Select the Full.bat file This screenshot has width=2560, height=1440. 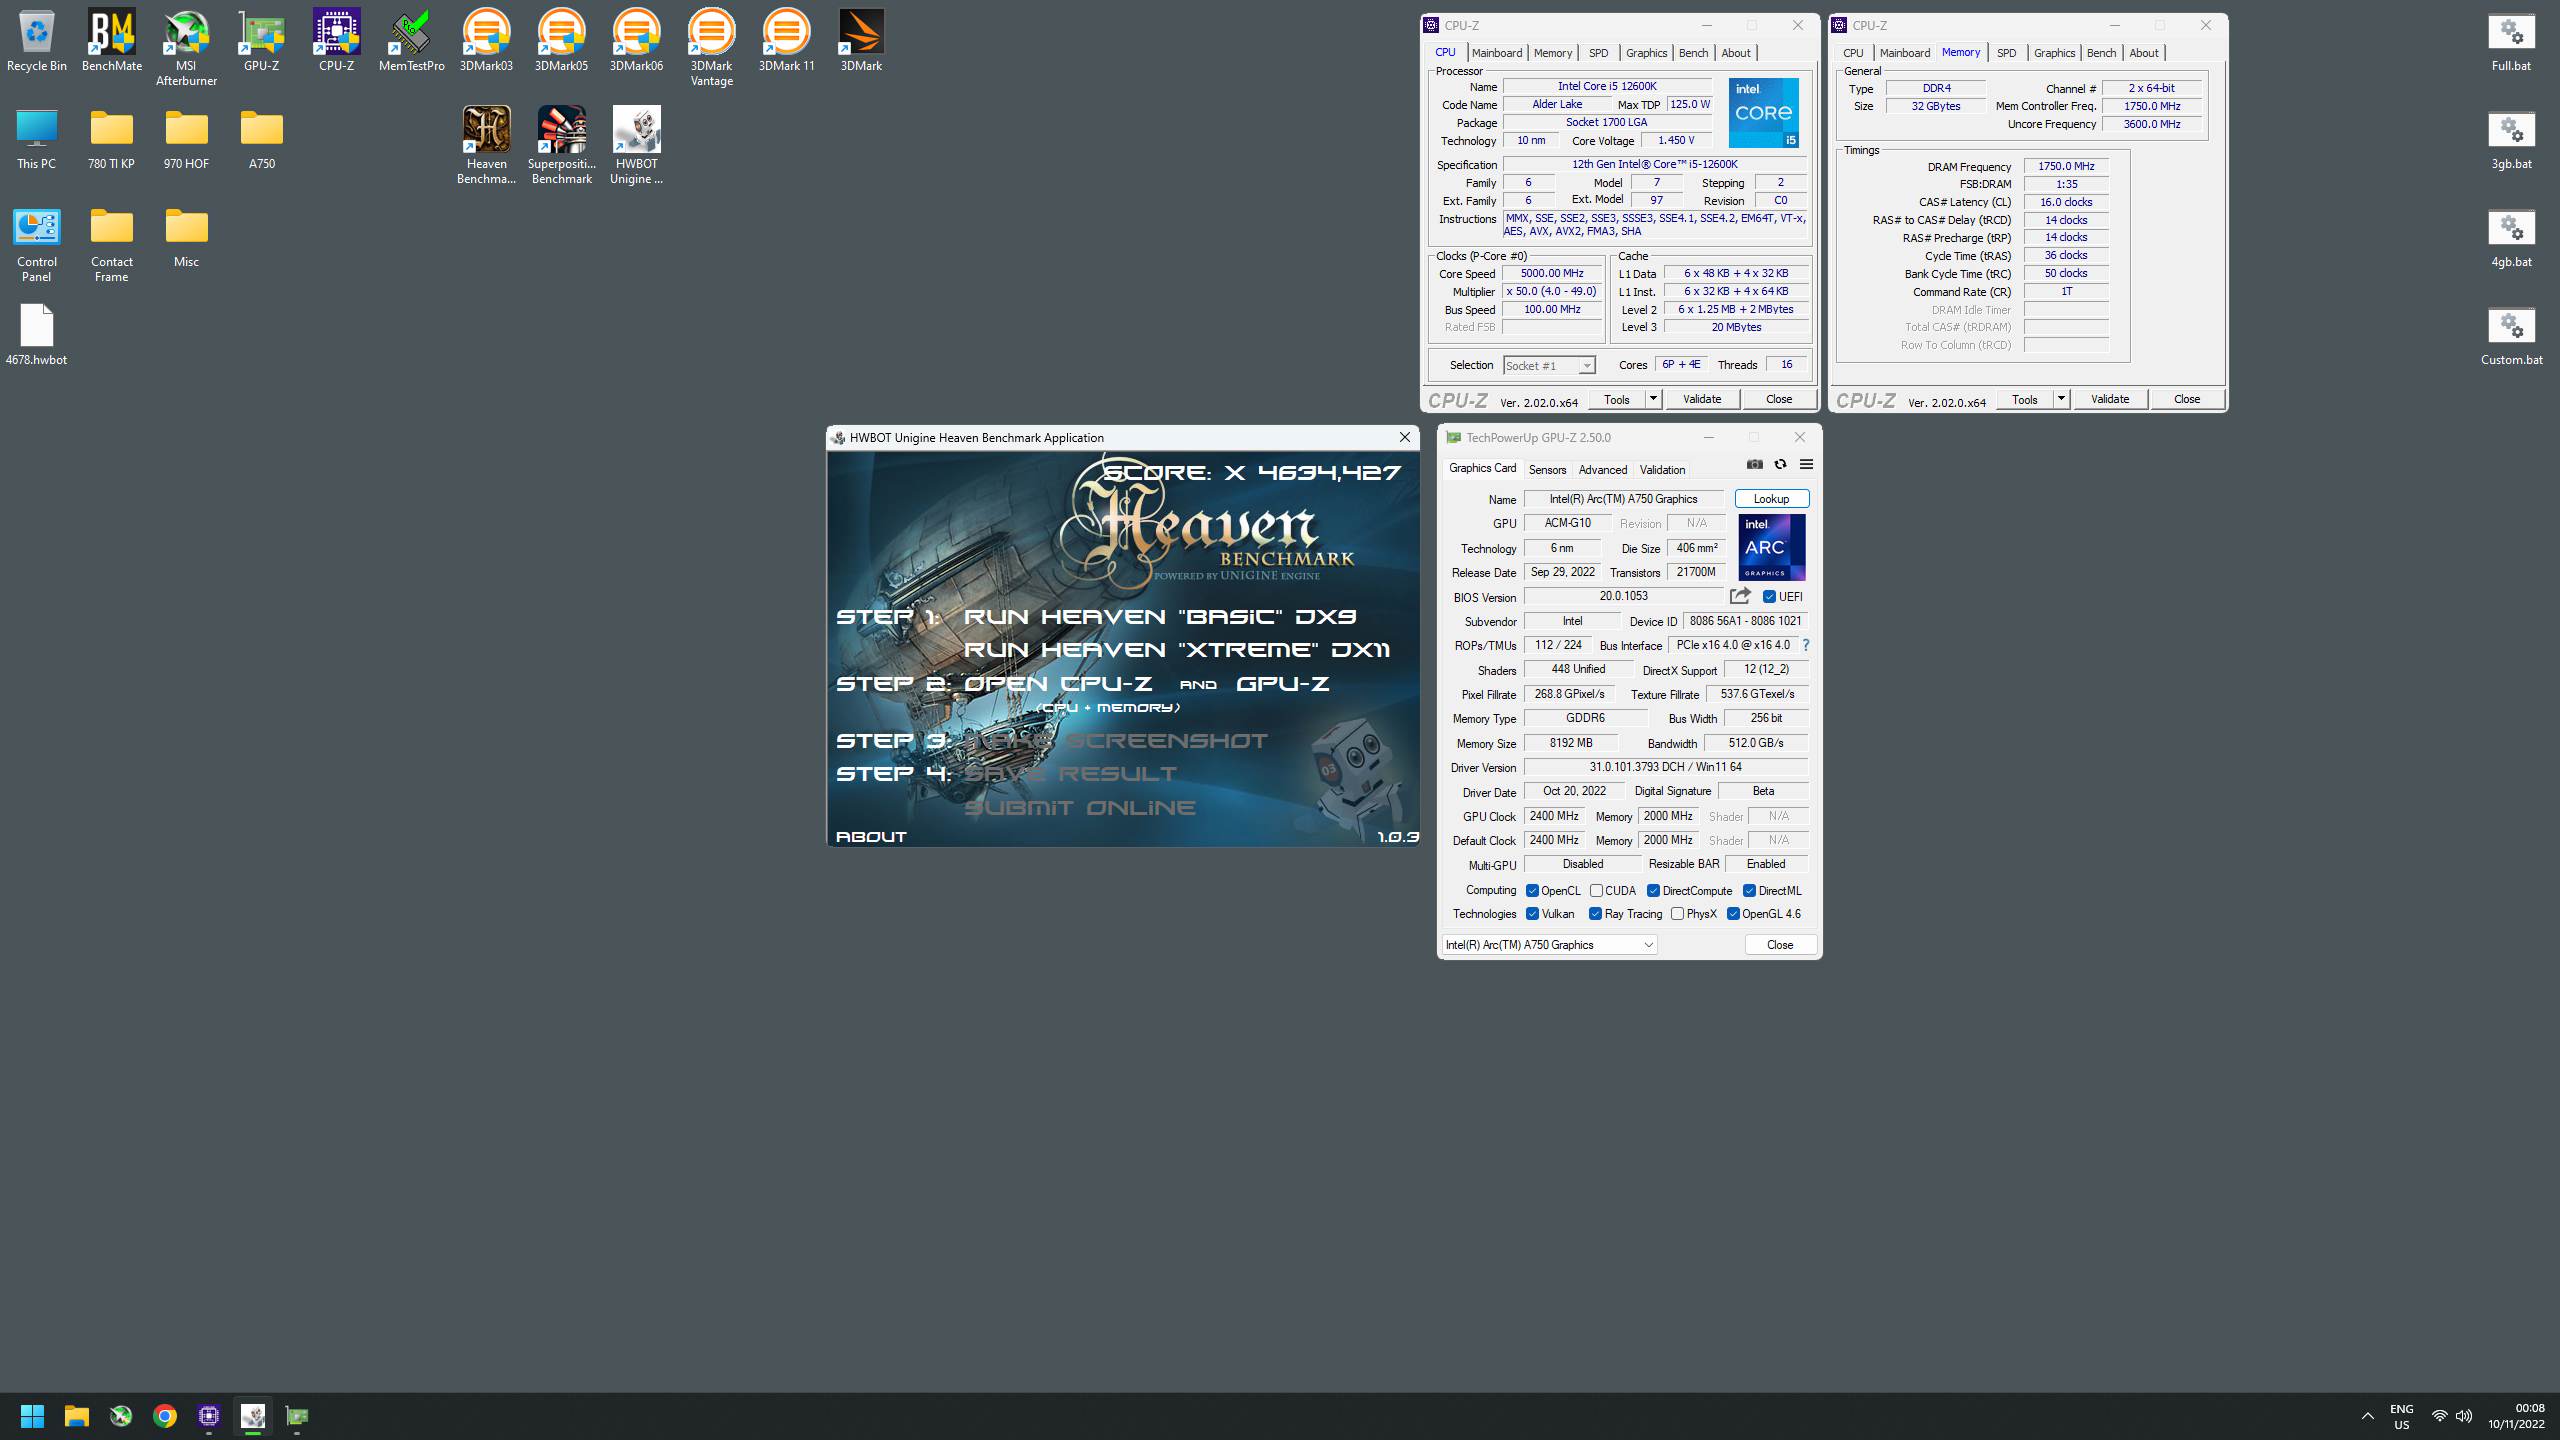(2511, 41)
